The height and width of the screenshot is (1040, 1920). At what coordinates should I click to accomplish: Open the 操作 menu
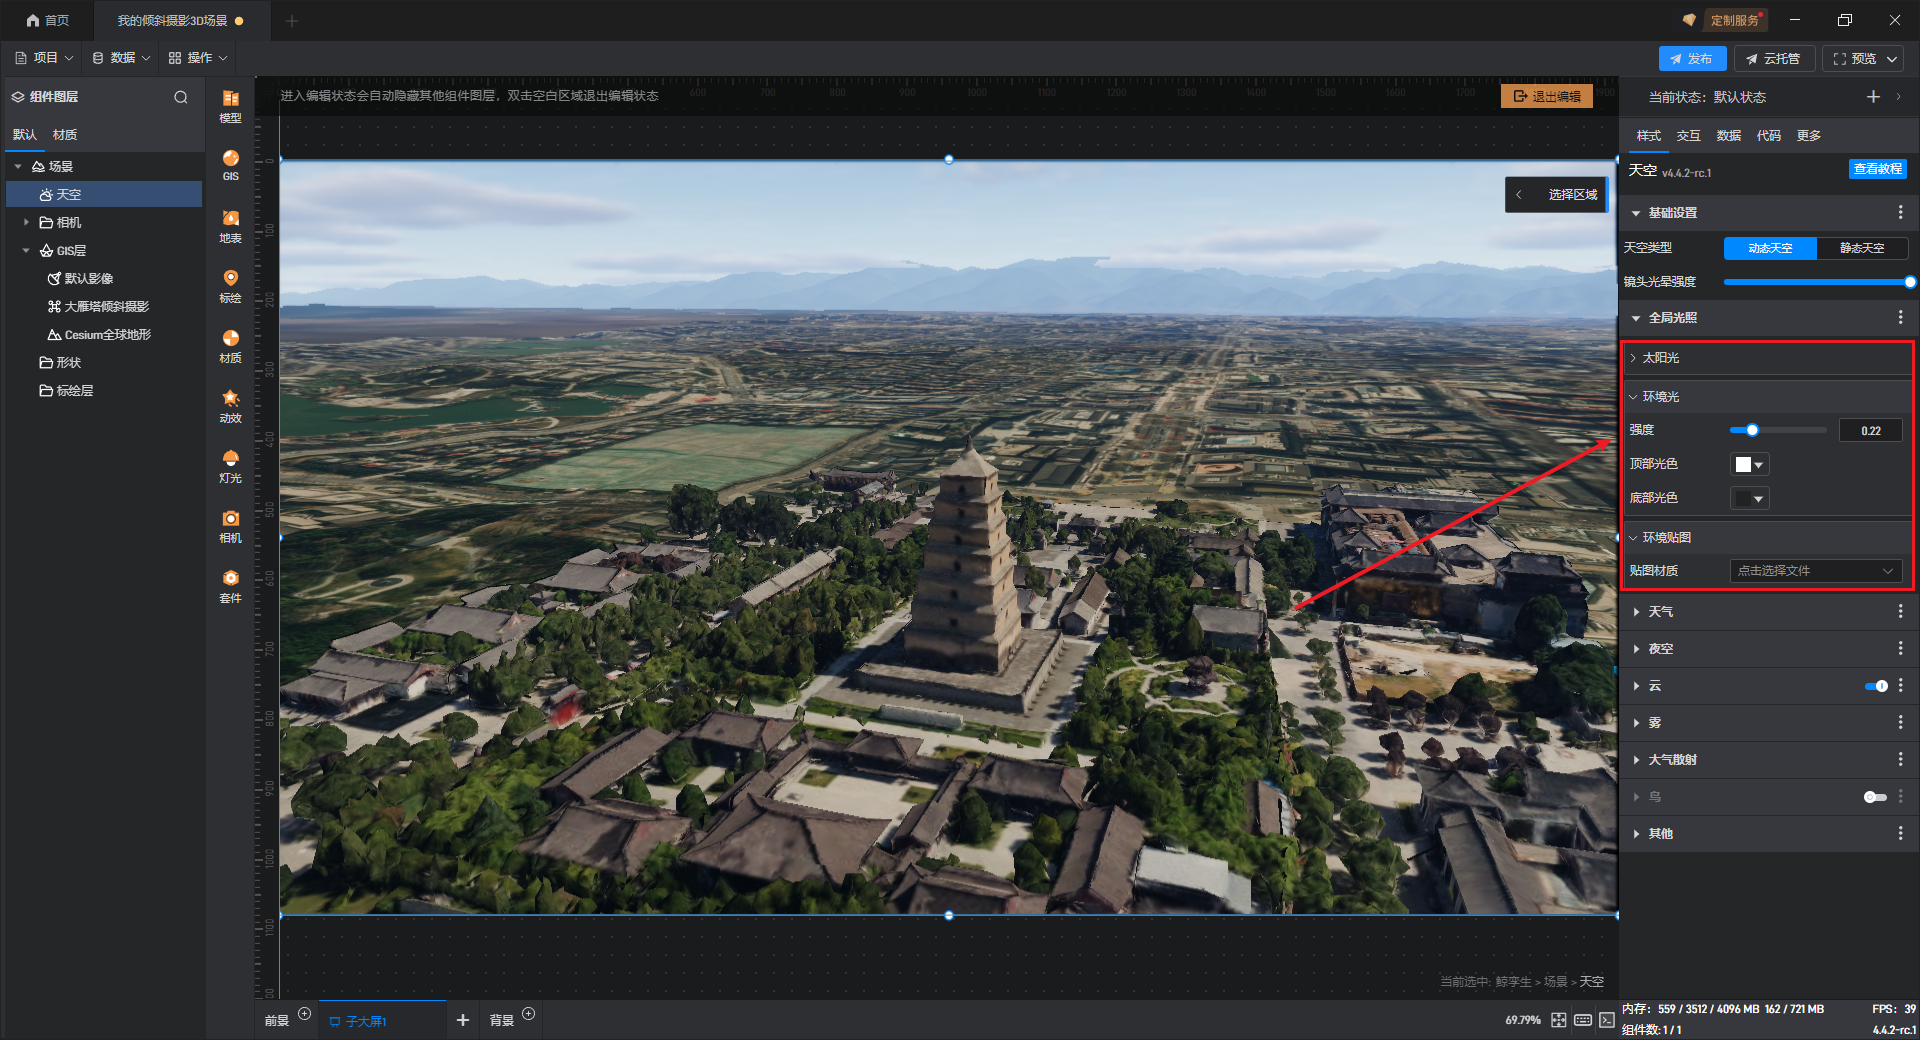198,58
